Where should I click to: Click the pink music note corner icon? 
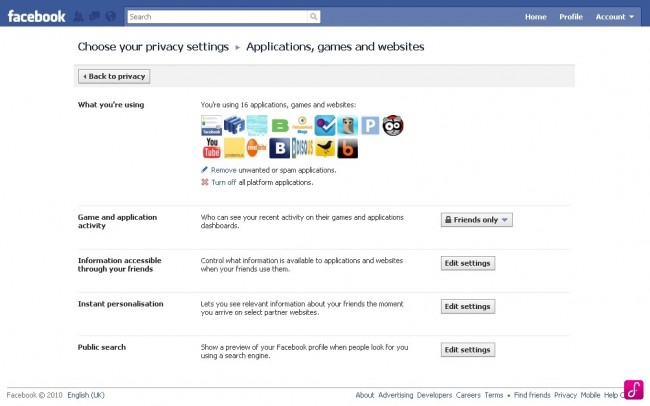[634, 390]
